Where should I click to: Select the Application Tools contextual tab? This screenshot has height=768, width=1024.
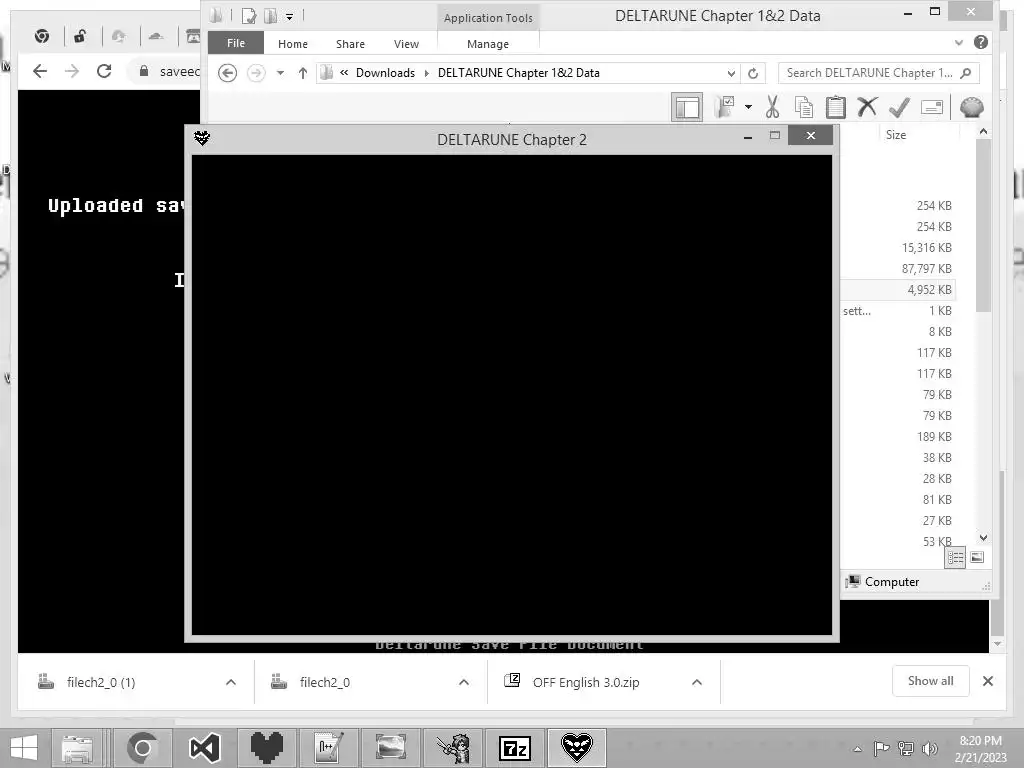[488, 18]
